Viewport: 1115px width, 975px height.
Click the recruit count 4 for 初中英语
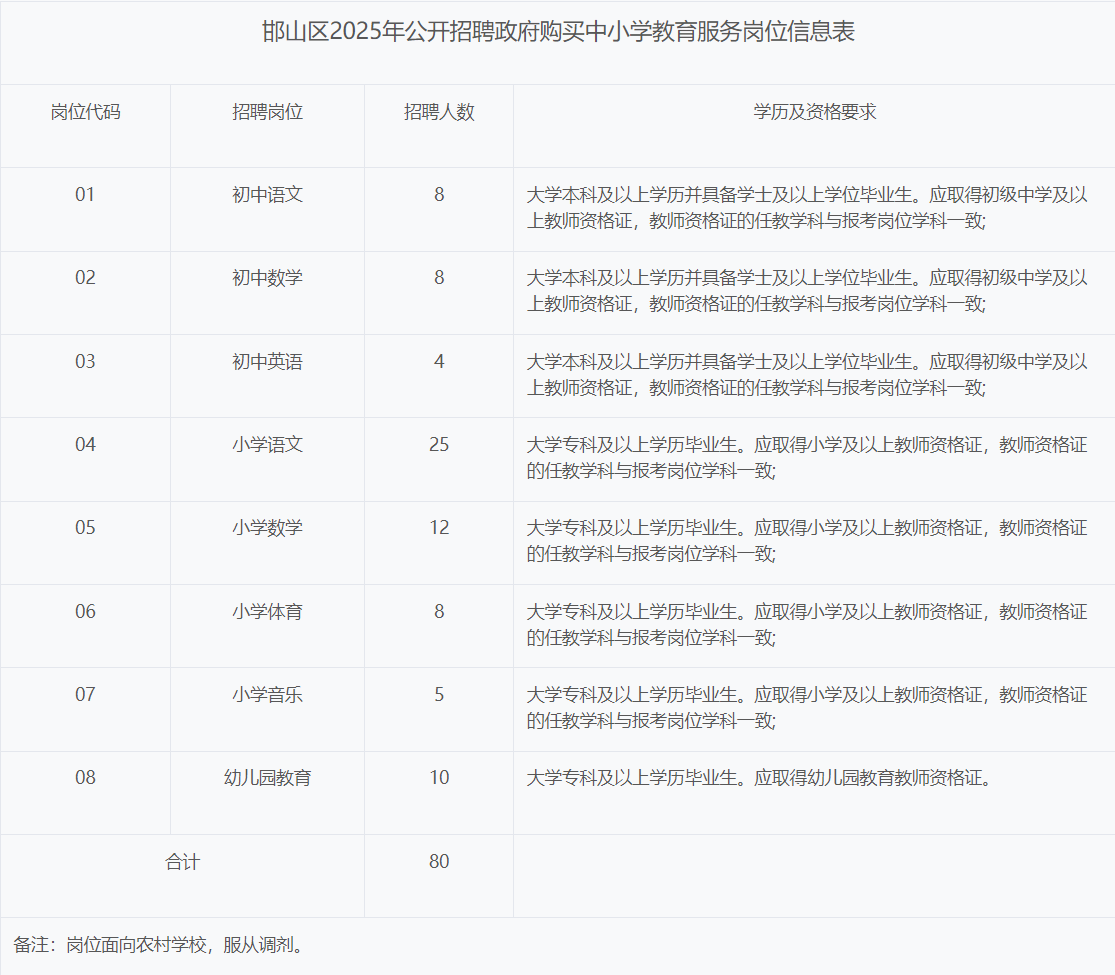(x=439, y=361)
